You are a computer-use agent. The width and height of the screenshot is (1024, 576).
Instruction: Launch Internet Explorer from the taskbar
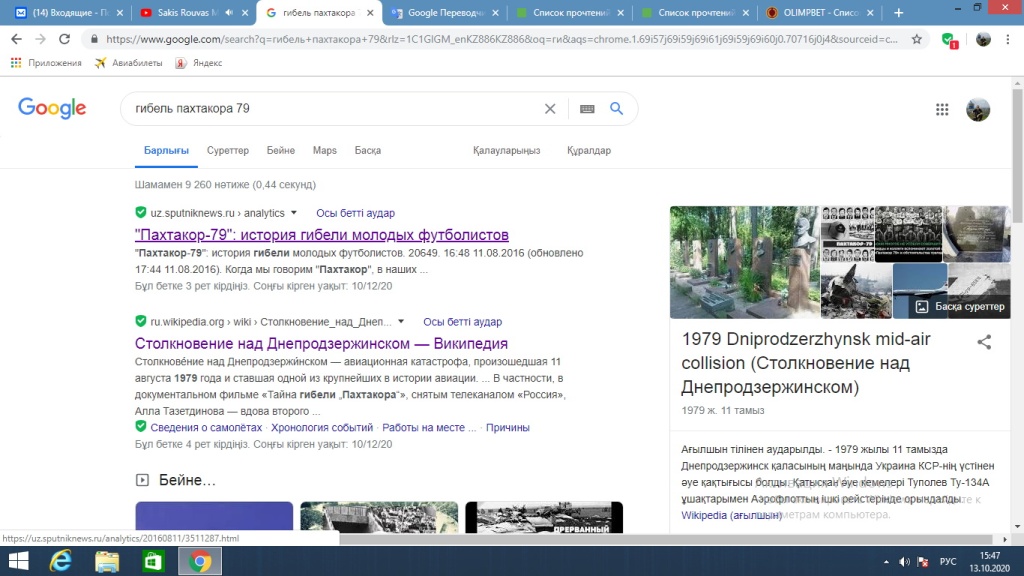[61, 561]
